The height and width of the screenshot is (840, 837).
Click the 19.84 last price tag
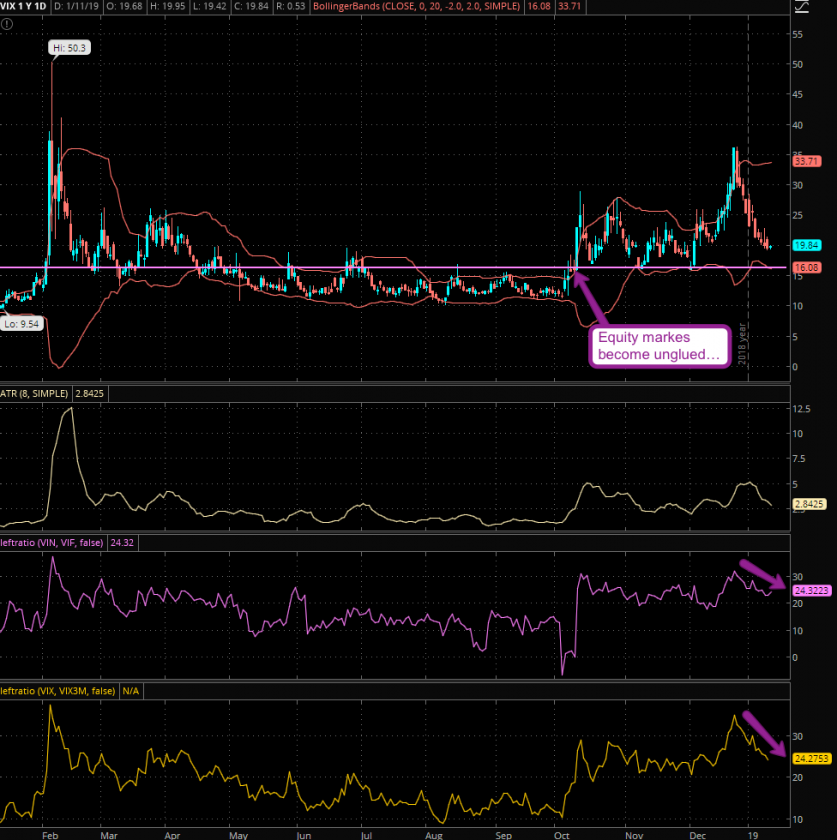tap(806, 246)
